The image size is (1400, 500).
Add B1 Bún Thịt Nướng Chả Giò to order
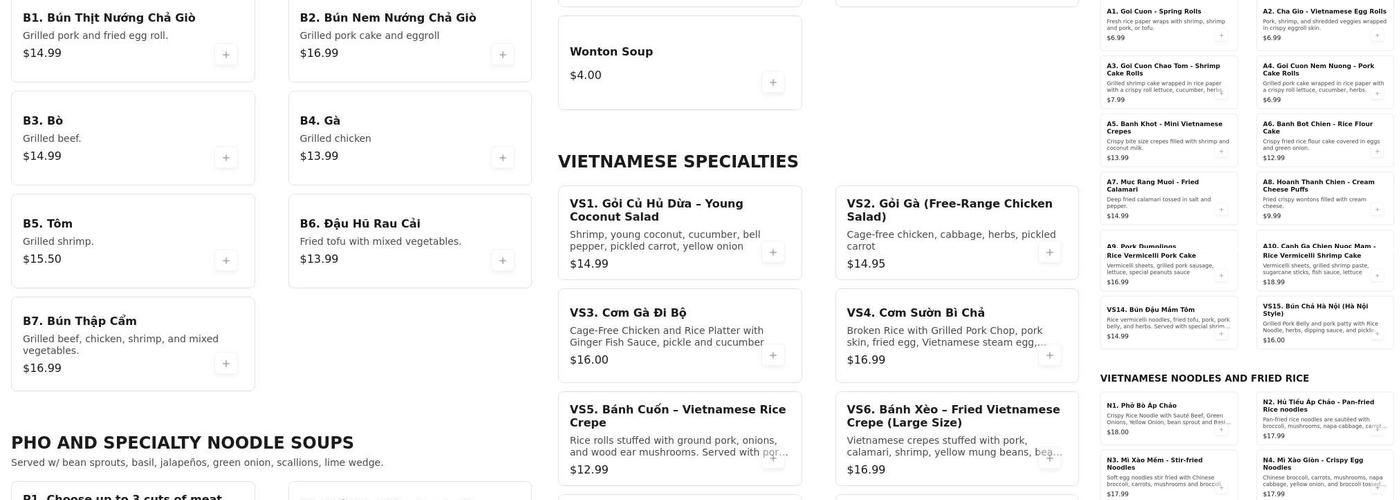click(x=226, y=55)
